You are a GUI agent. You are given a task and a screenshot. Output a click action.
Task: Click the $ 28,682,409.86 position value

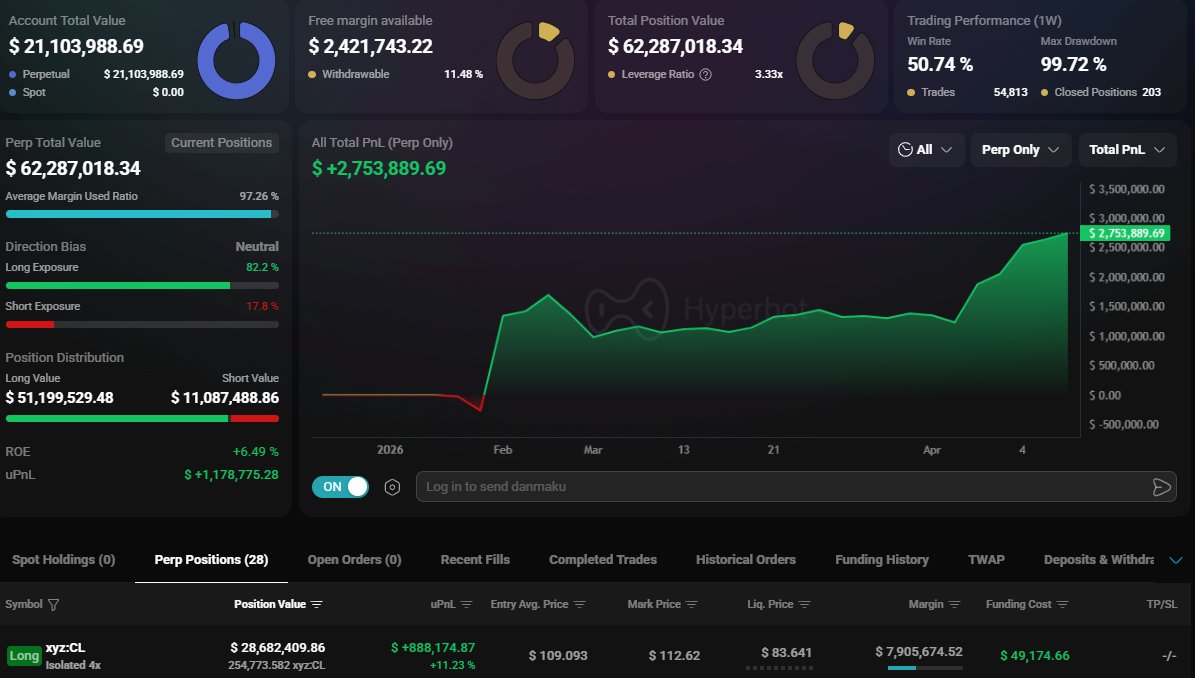click(x=277, y=648)
